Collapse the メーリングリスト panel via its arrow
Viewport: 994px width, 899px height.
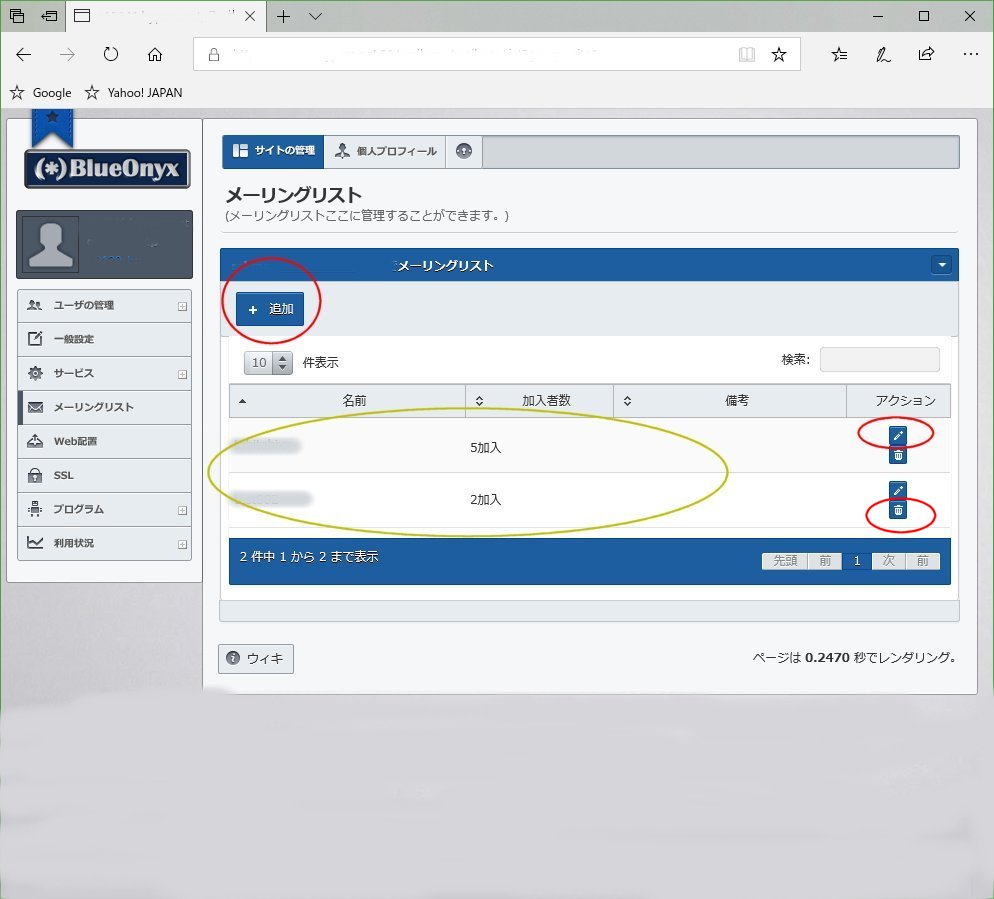click(941, 264)
